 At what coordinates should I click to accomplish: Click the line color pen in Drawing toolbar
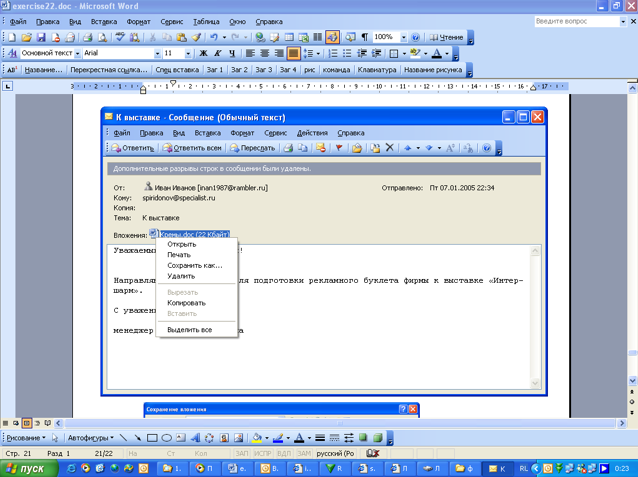[x=278, y=438]
